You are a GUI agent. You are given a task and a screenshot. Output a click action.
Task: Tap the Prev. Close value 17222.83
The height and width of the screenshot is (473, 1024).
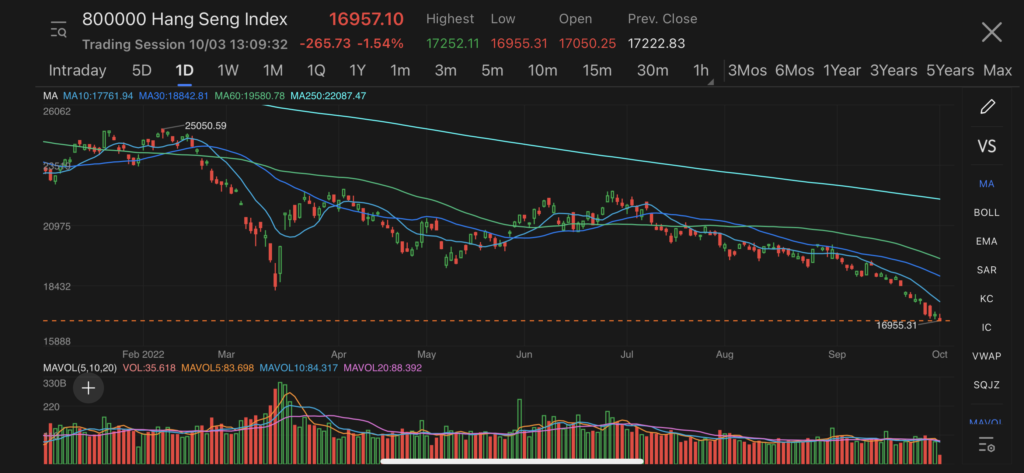coord(656,44)
